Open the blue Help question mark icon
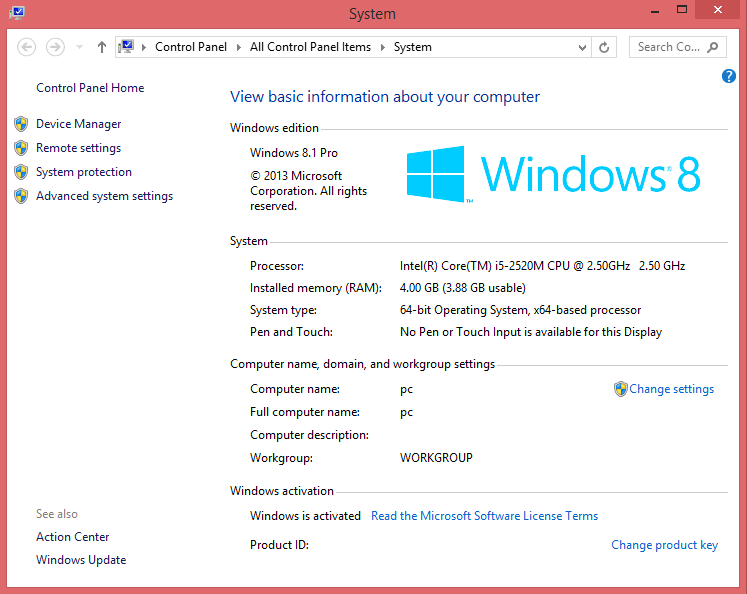The height and width of the screenshot is (594, 747). (729, 76)
